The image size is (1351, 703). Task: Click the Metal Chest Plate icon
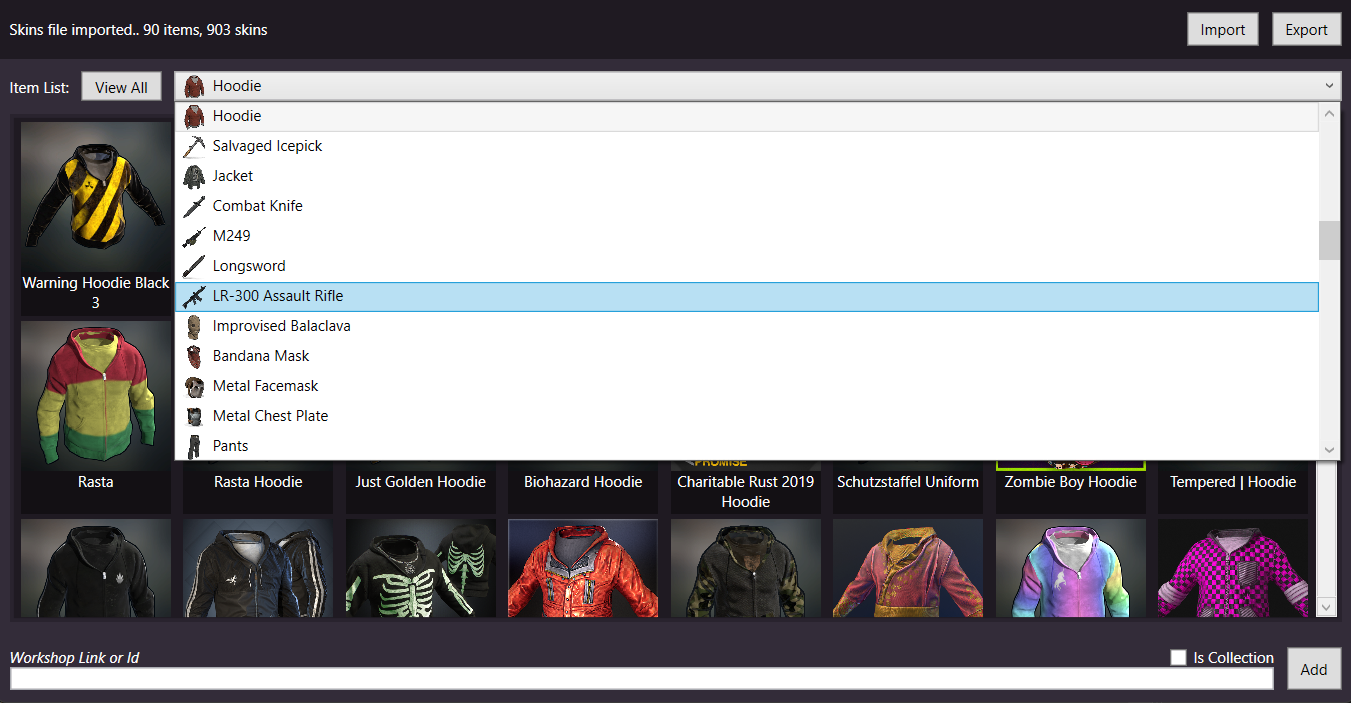click(x=194, y=416)
